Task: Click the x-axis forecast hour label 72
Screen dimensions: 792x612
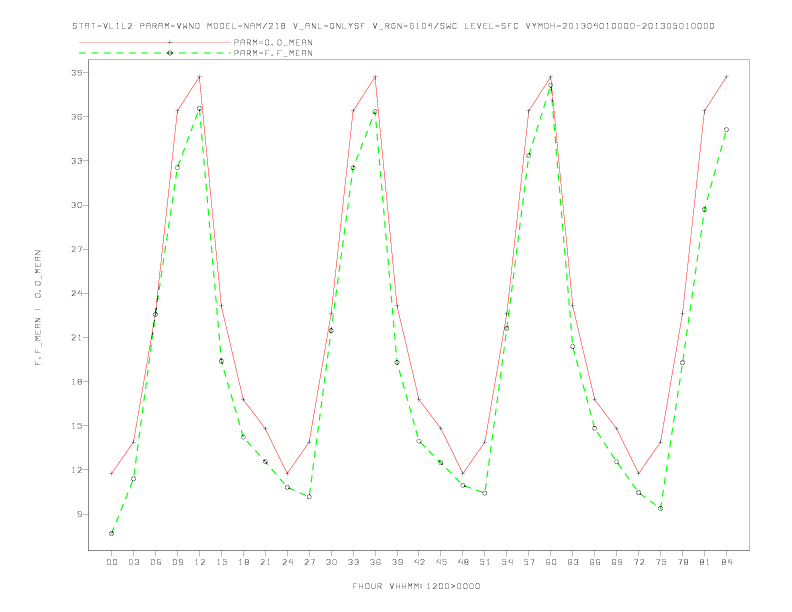Action: click(x=639, y=562)
